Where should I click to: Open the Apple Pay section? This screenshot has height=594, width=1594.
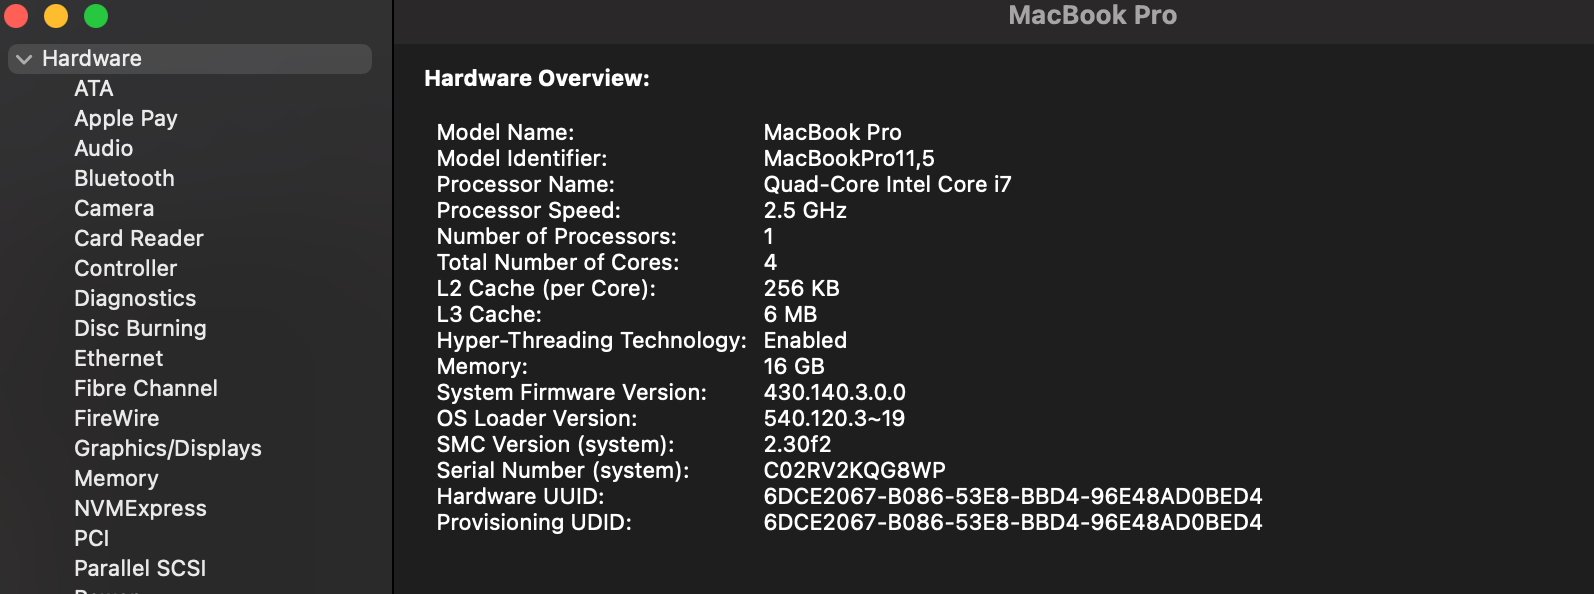pyautogui.click(x=126, y=119)
